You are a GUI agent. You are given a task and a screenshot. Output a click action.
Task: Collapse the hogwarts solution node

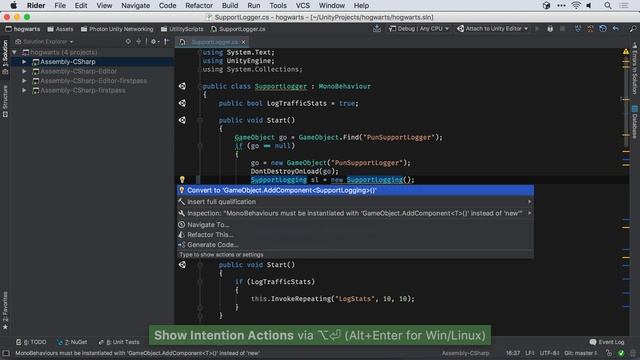(x=15, y=52)
